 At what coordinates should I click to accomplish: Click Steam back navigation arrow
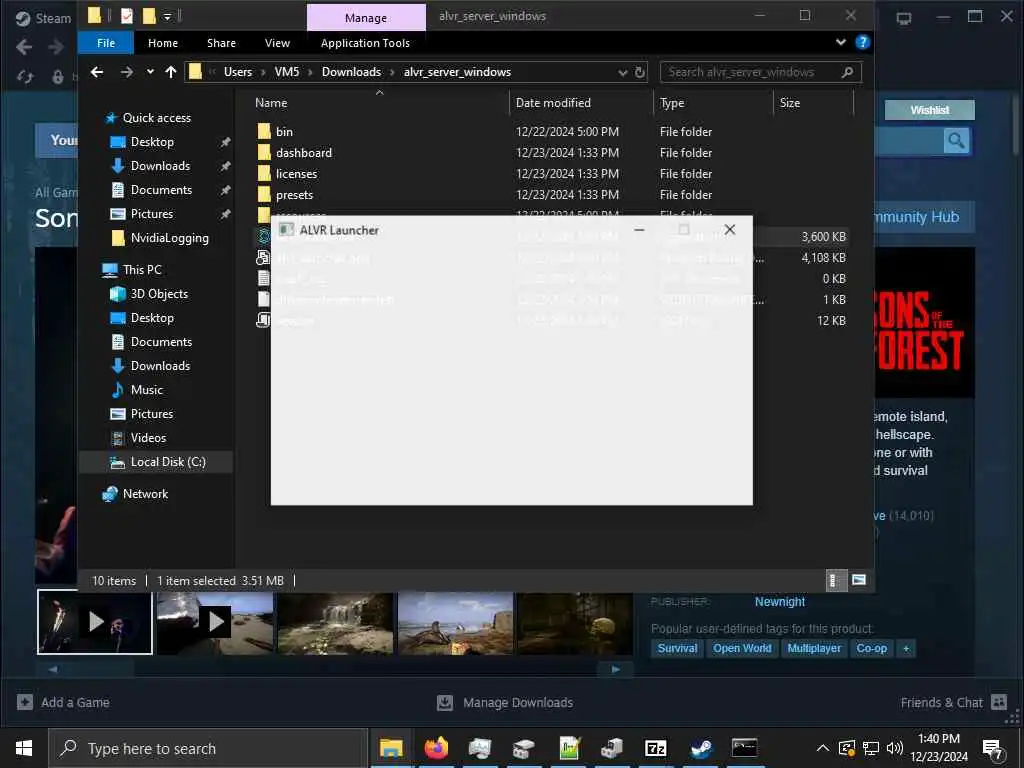24,47
